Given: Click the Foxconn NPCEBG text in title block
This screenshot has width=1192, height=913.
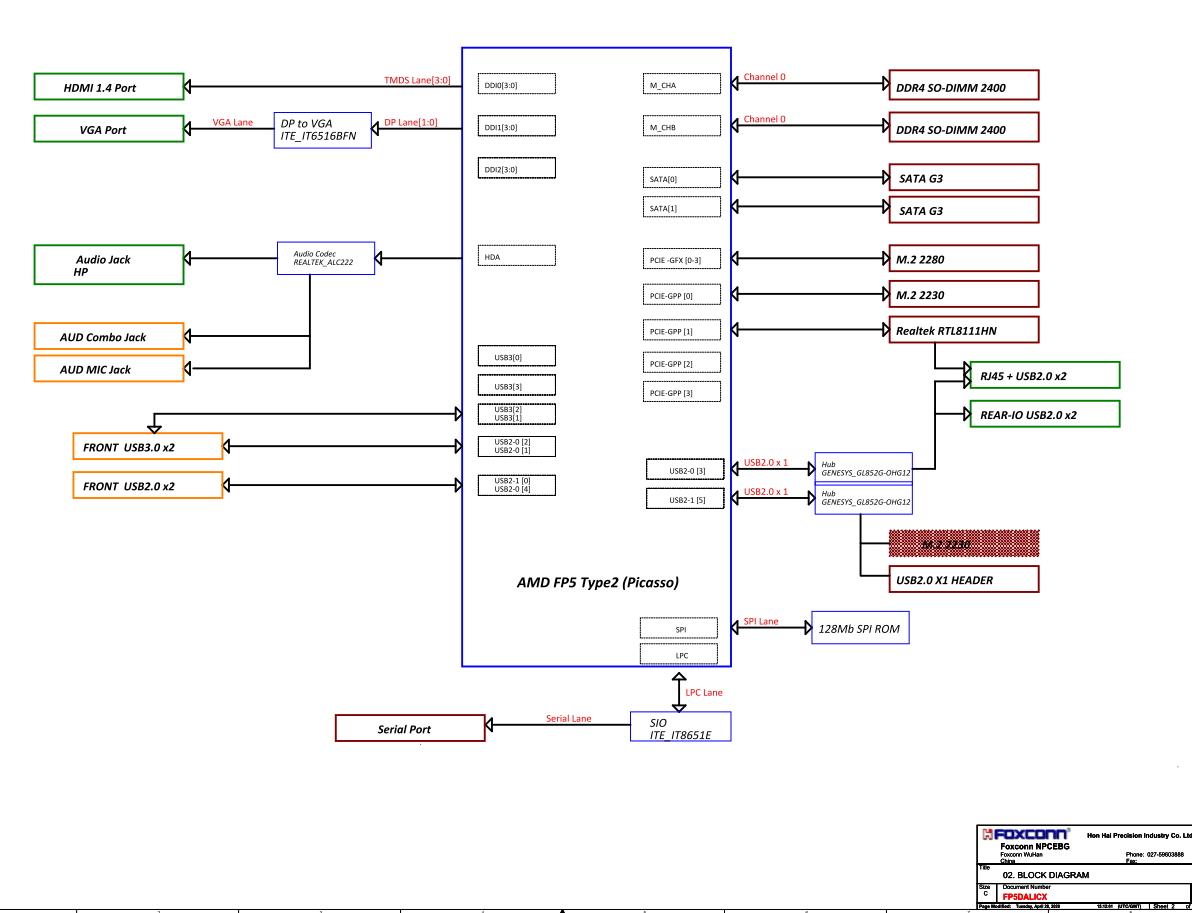Looking at the screenshot, I should tap(1035, 846).
